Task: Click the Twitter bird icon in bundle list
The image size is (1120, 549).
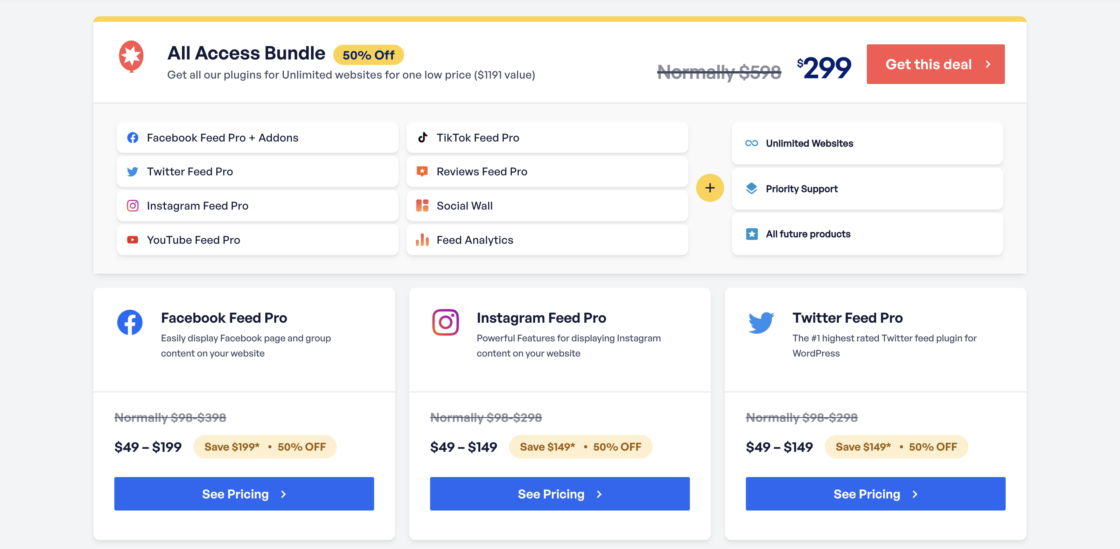Action: pyautogui.click(x=133, y=172)
